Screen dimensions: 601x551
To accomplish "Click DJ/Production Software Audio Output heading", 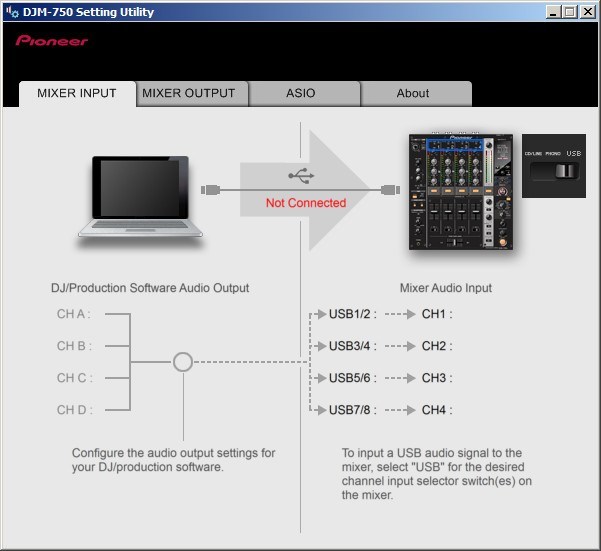I will (150, 288).
